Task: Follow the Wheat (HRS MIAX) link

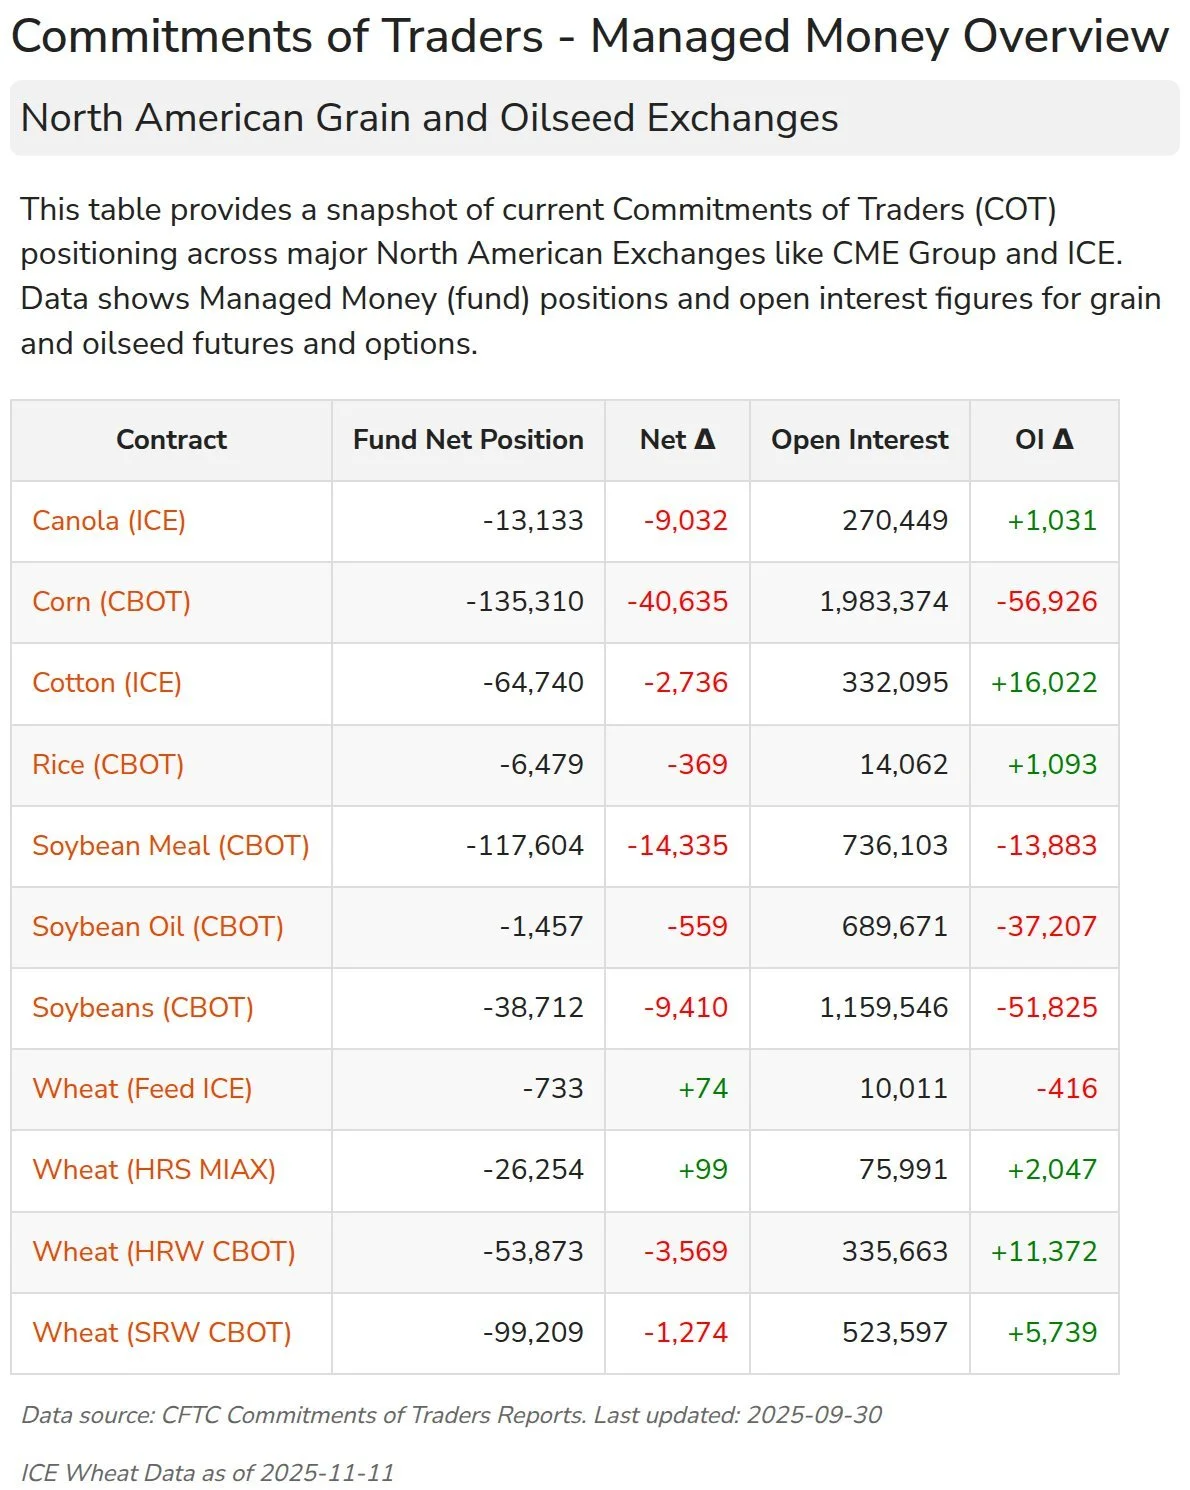Action: (x=154, y=1170)
